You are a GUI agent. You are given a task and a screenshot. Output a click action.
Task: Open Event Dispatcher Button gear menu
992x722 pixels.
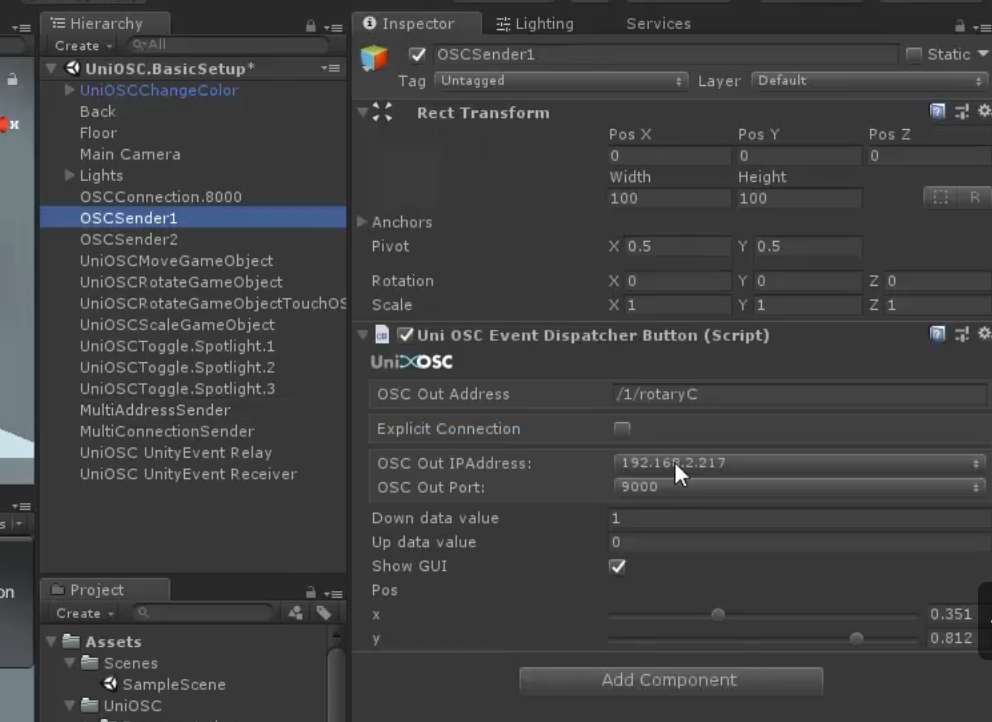pos(984,333)
